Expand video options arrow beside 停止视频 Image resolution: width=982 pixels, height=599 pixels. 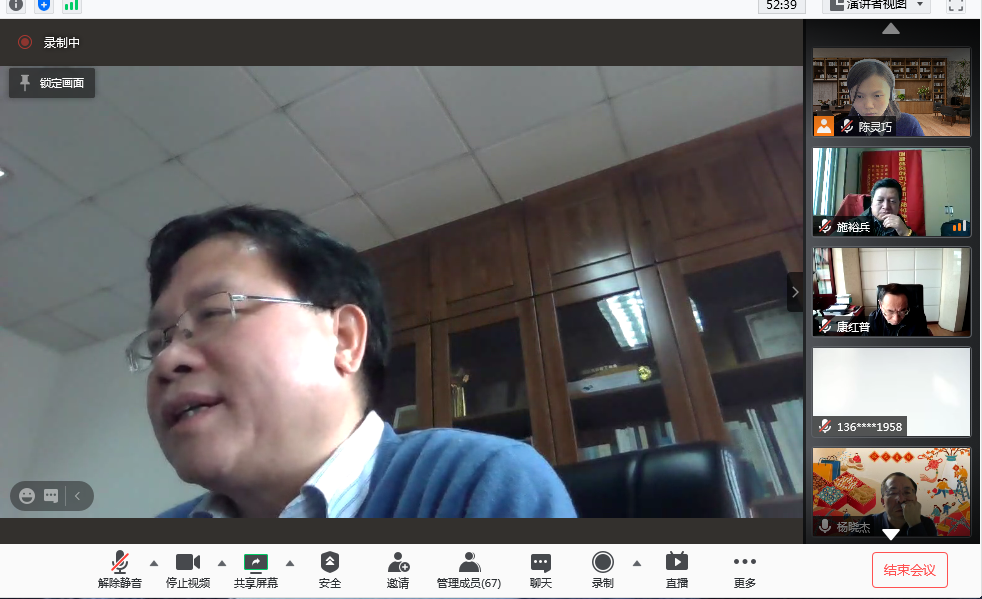click(222, 562)
